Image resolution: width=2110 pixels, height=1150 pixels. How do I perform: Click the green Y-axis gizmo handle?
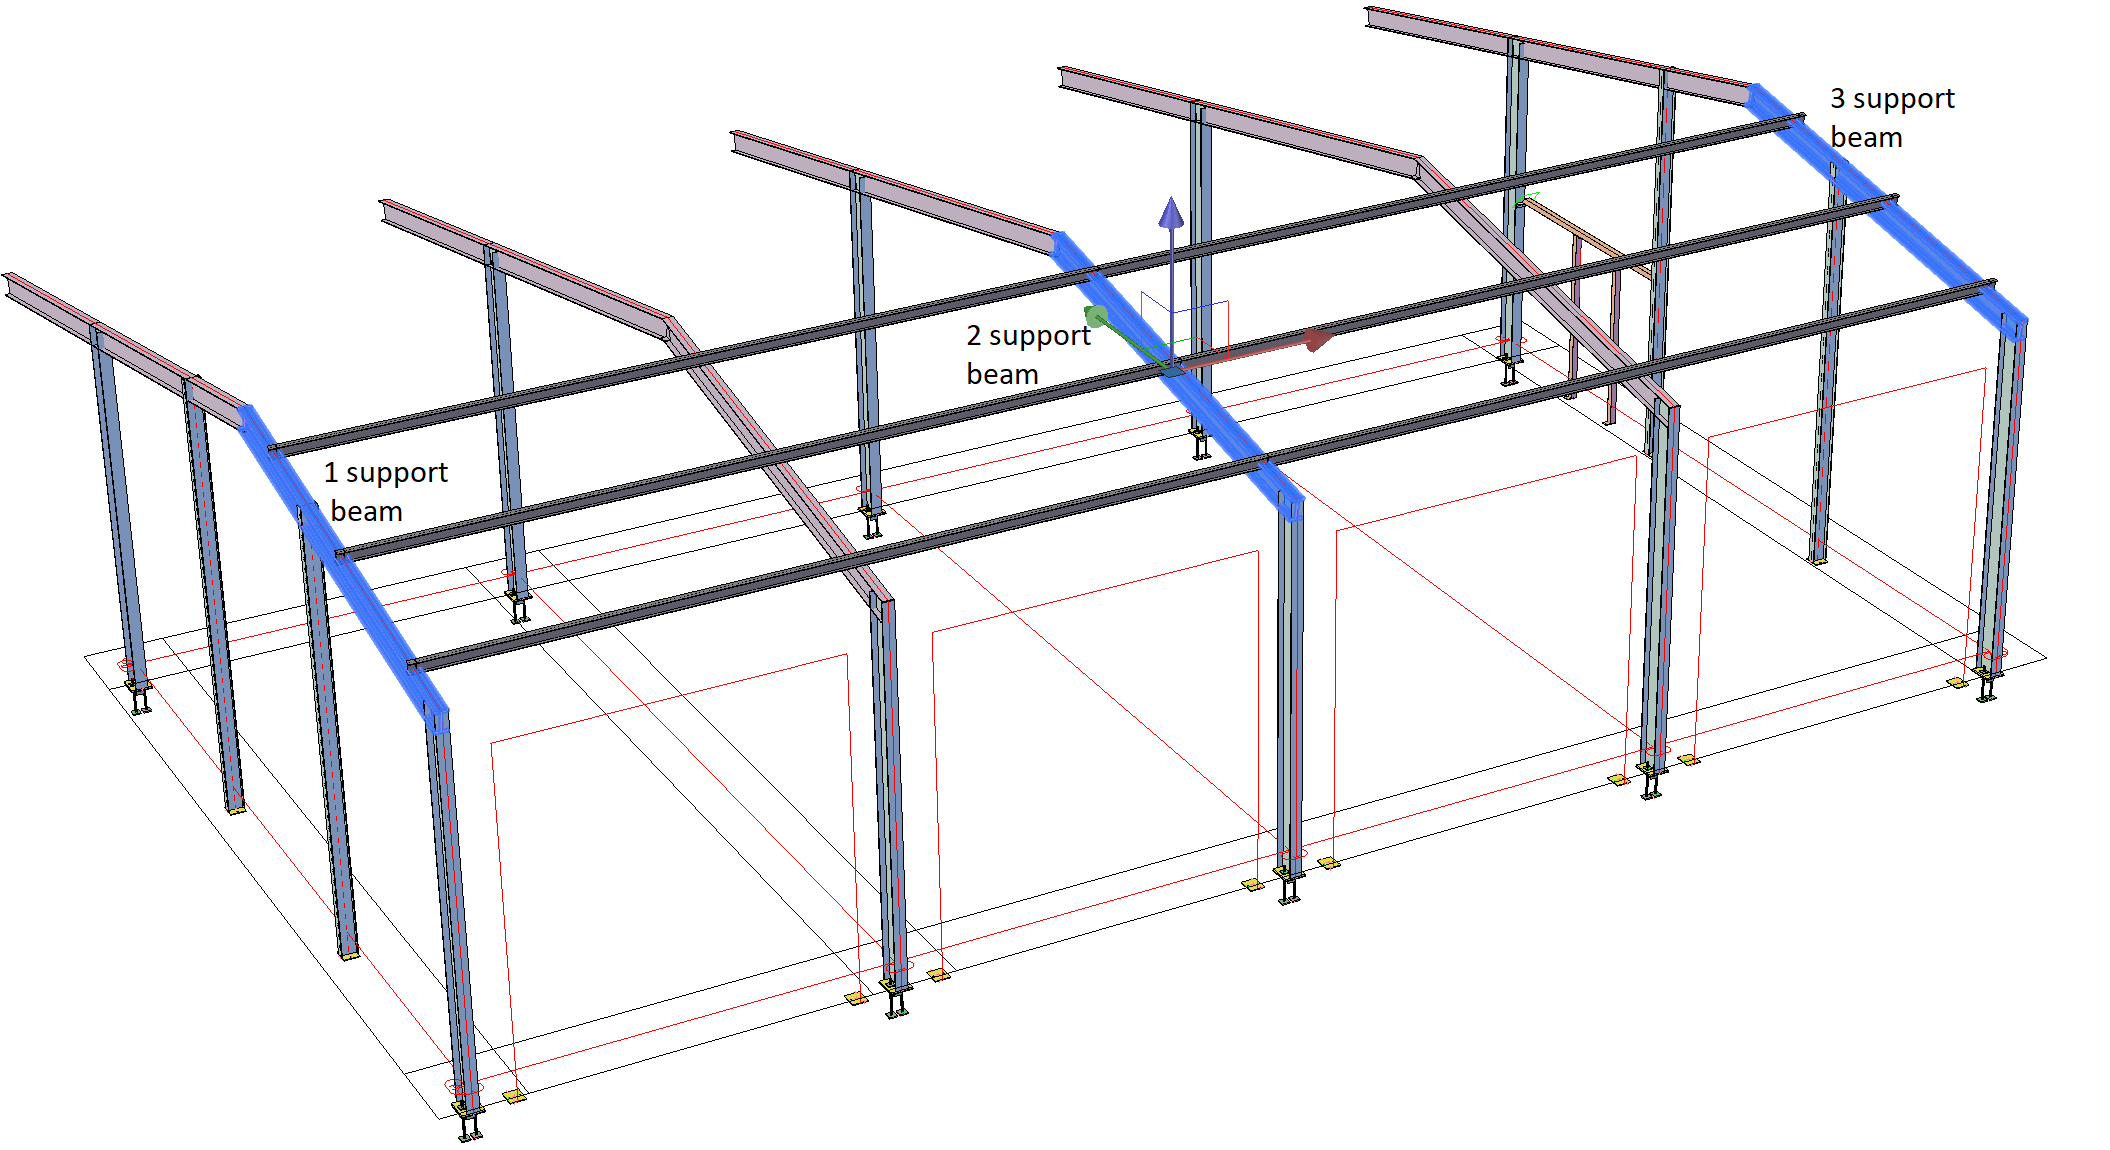(1096, 317)
